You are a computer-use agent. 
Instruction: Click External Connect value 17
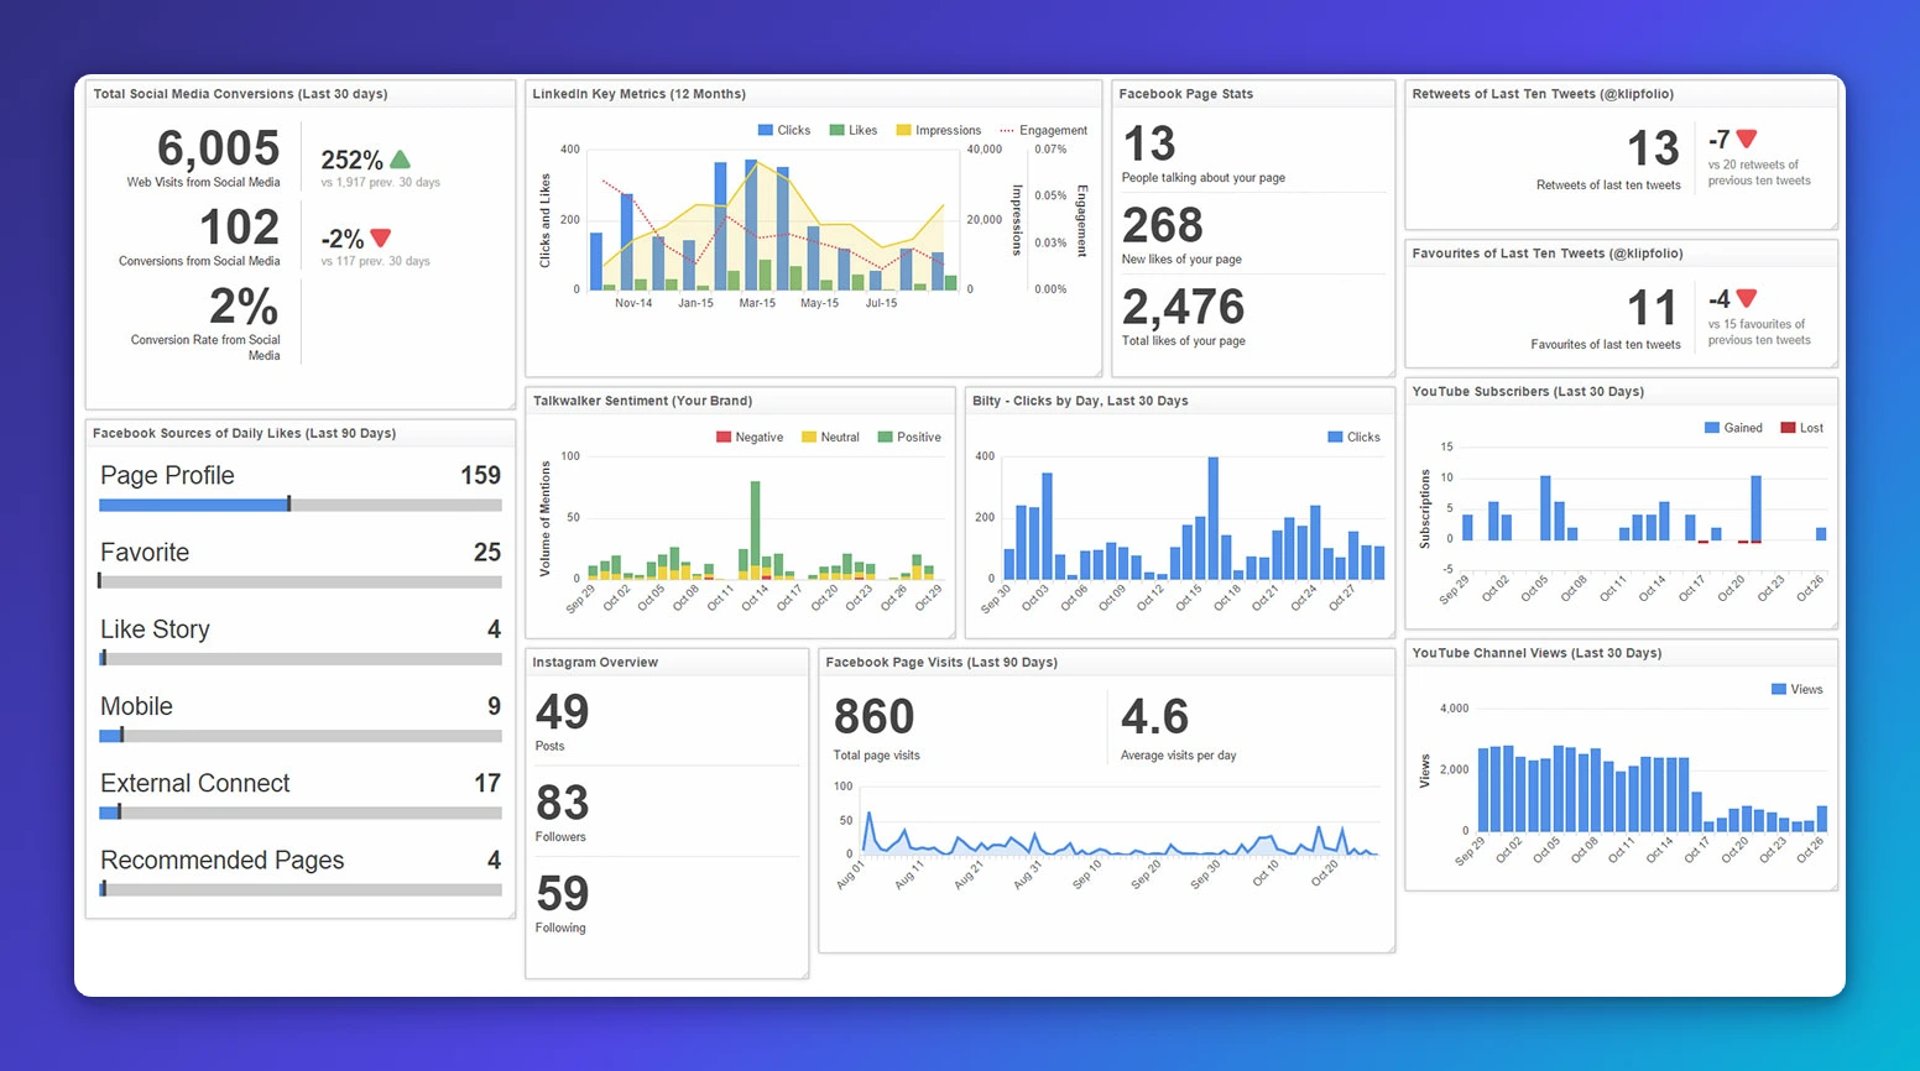487,783
